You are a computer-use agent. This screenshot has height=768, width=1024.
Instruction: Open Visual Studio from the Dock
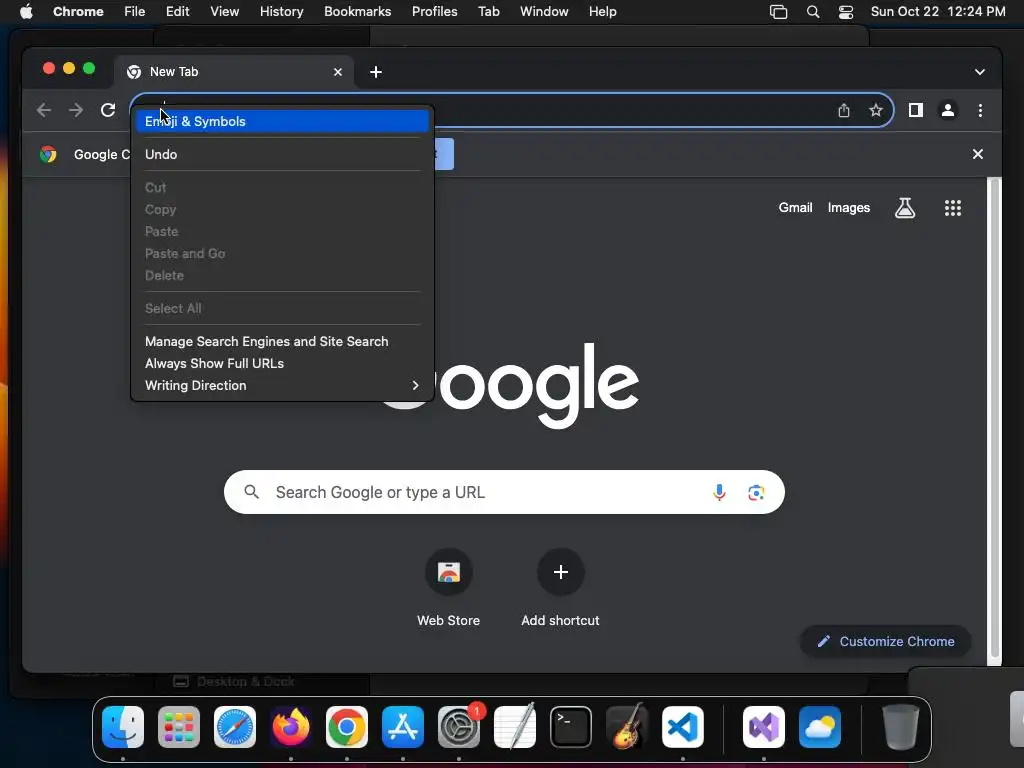[763, 727]
